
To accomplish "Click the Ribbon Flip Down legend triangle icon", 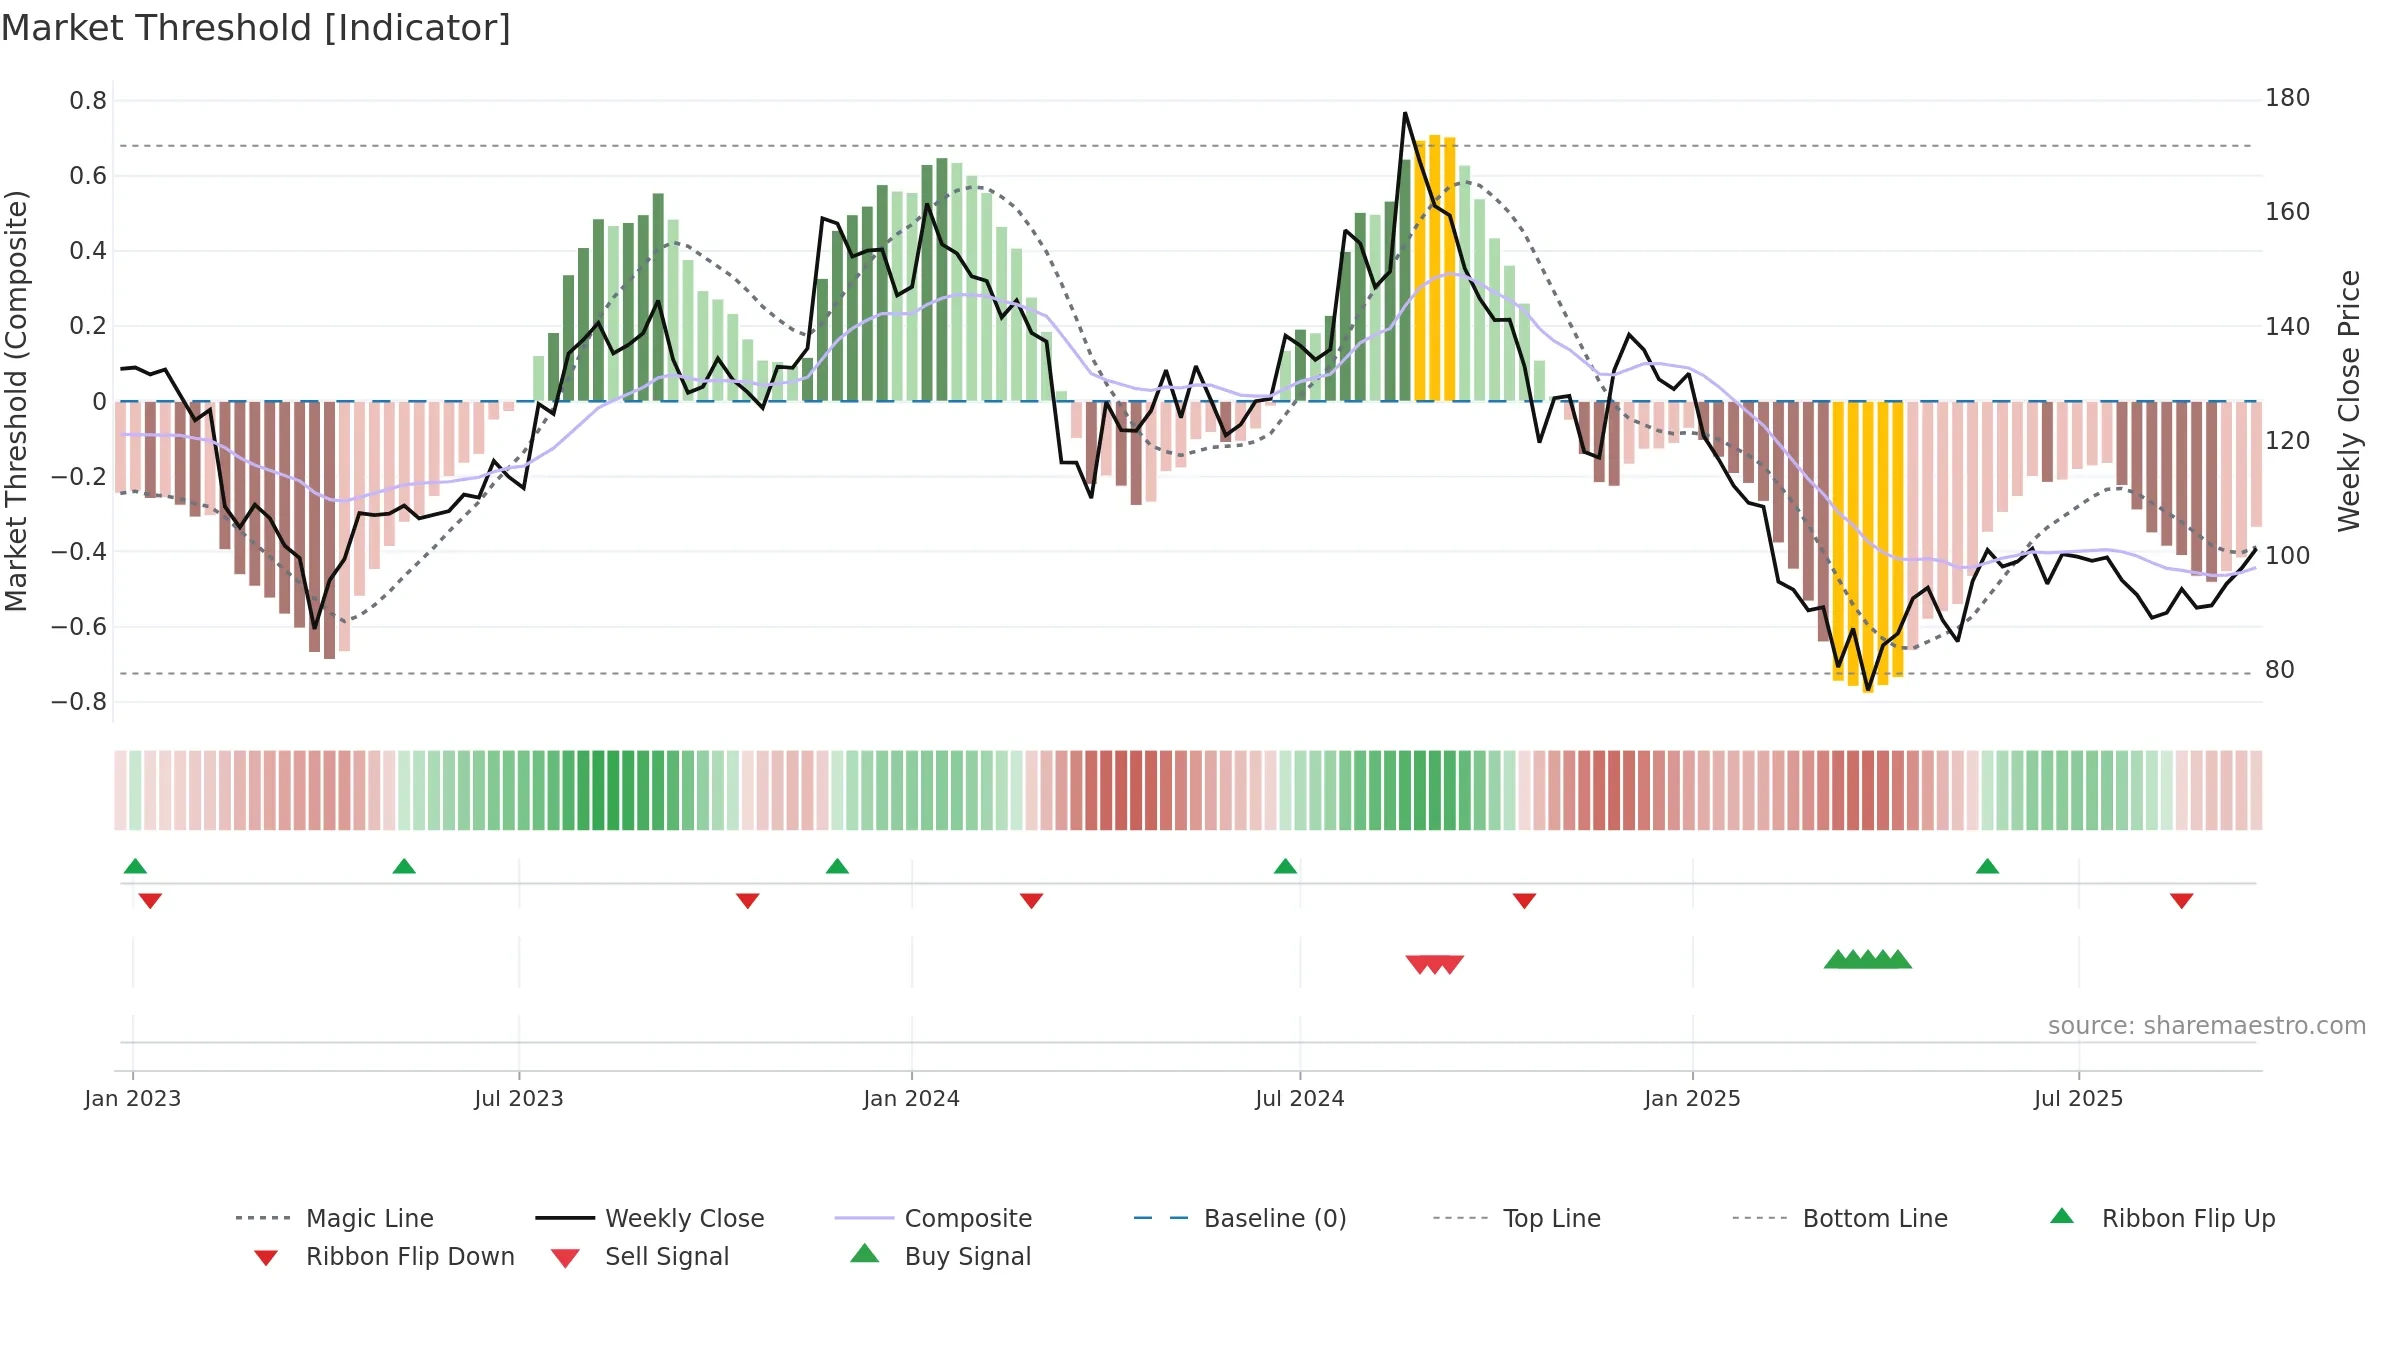I will pyautogui.click(x=266, y=1258).
